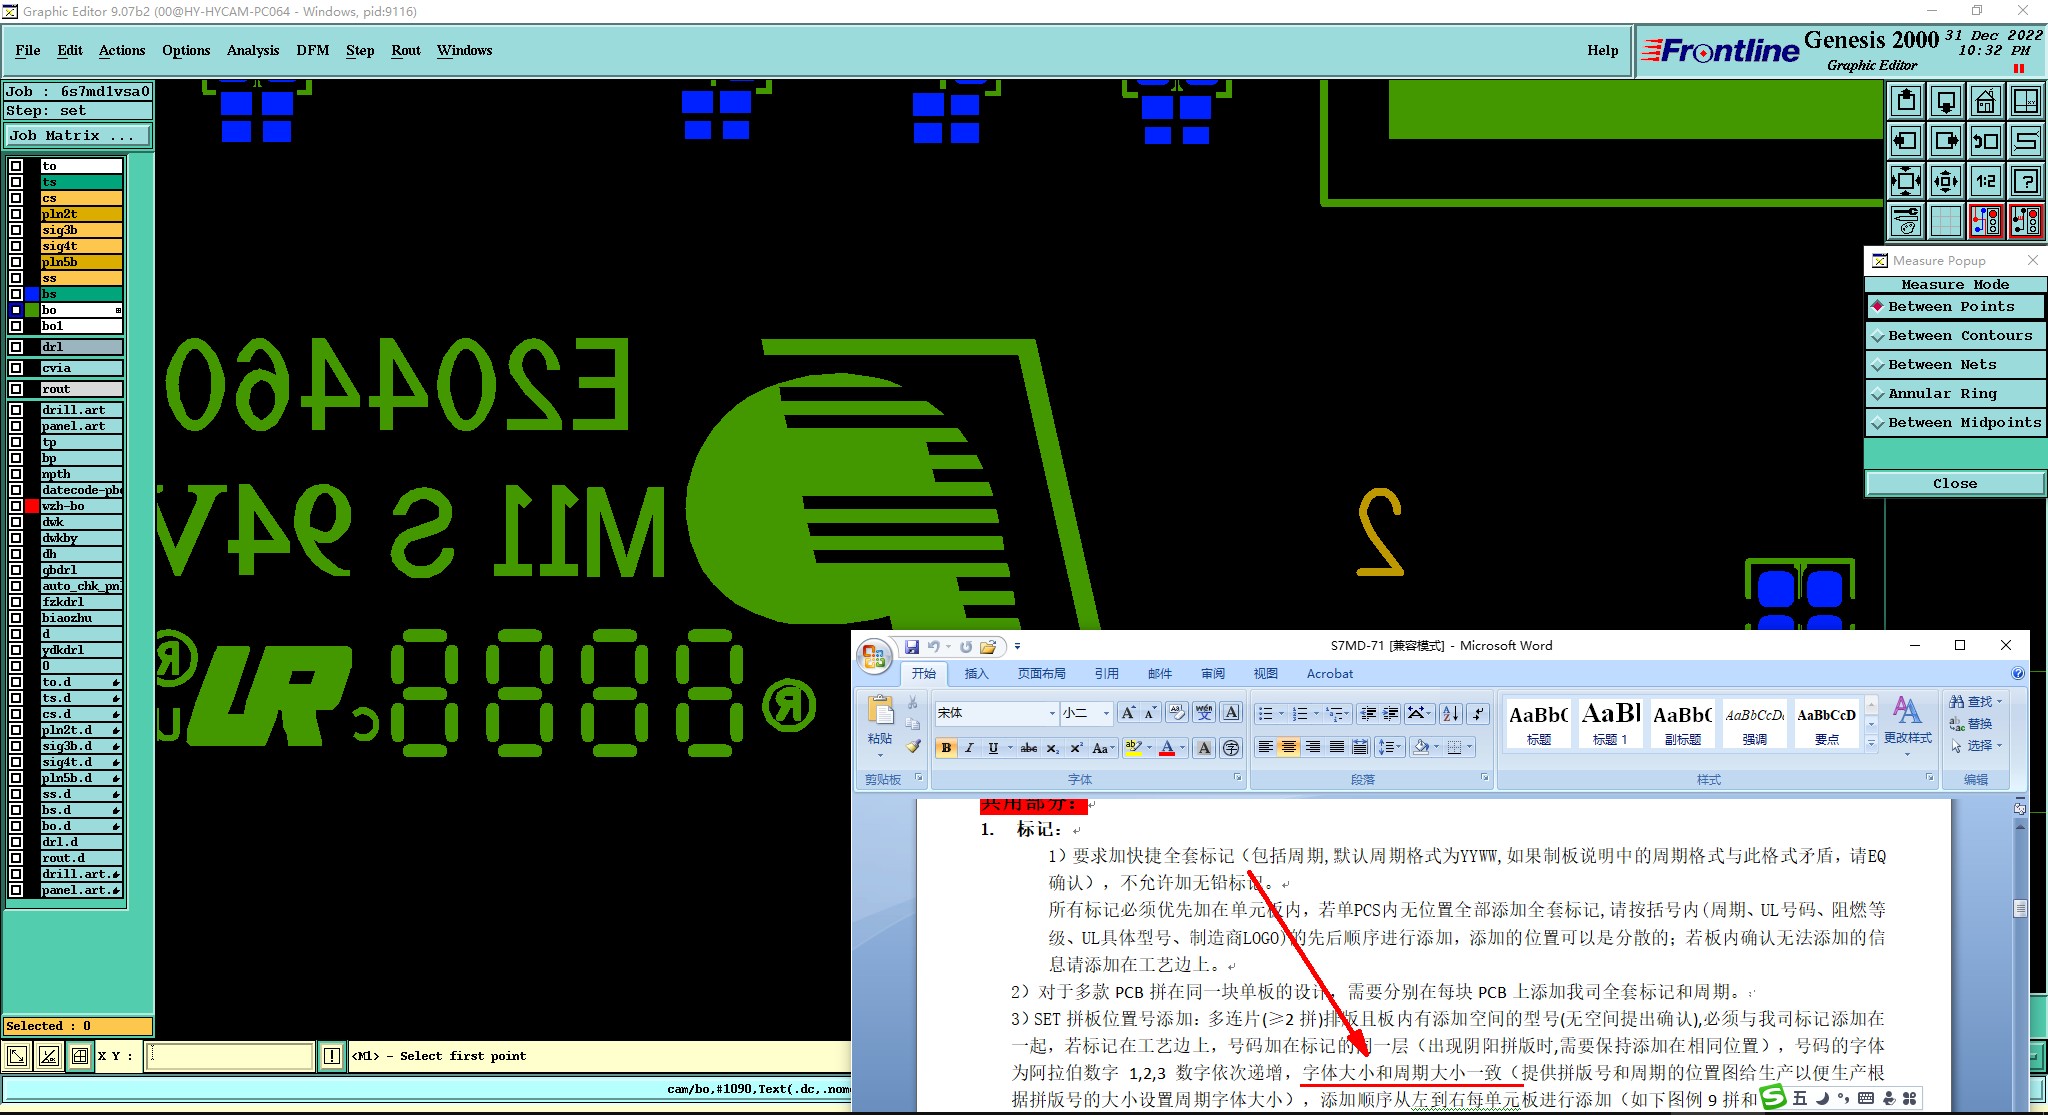Open the grid display icon
The height and width of the screenshot is (1115, 2048).
coord(1945,221)
